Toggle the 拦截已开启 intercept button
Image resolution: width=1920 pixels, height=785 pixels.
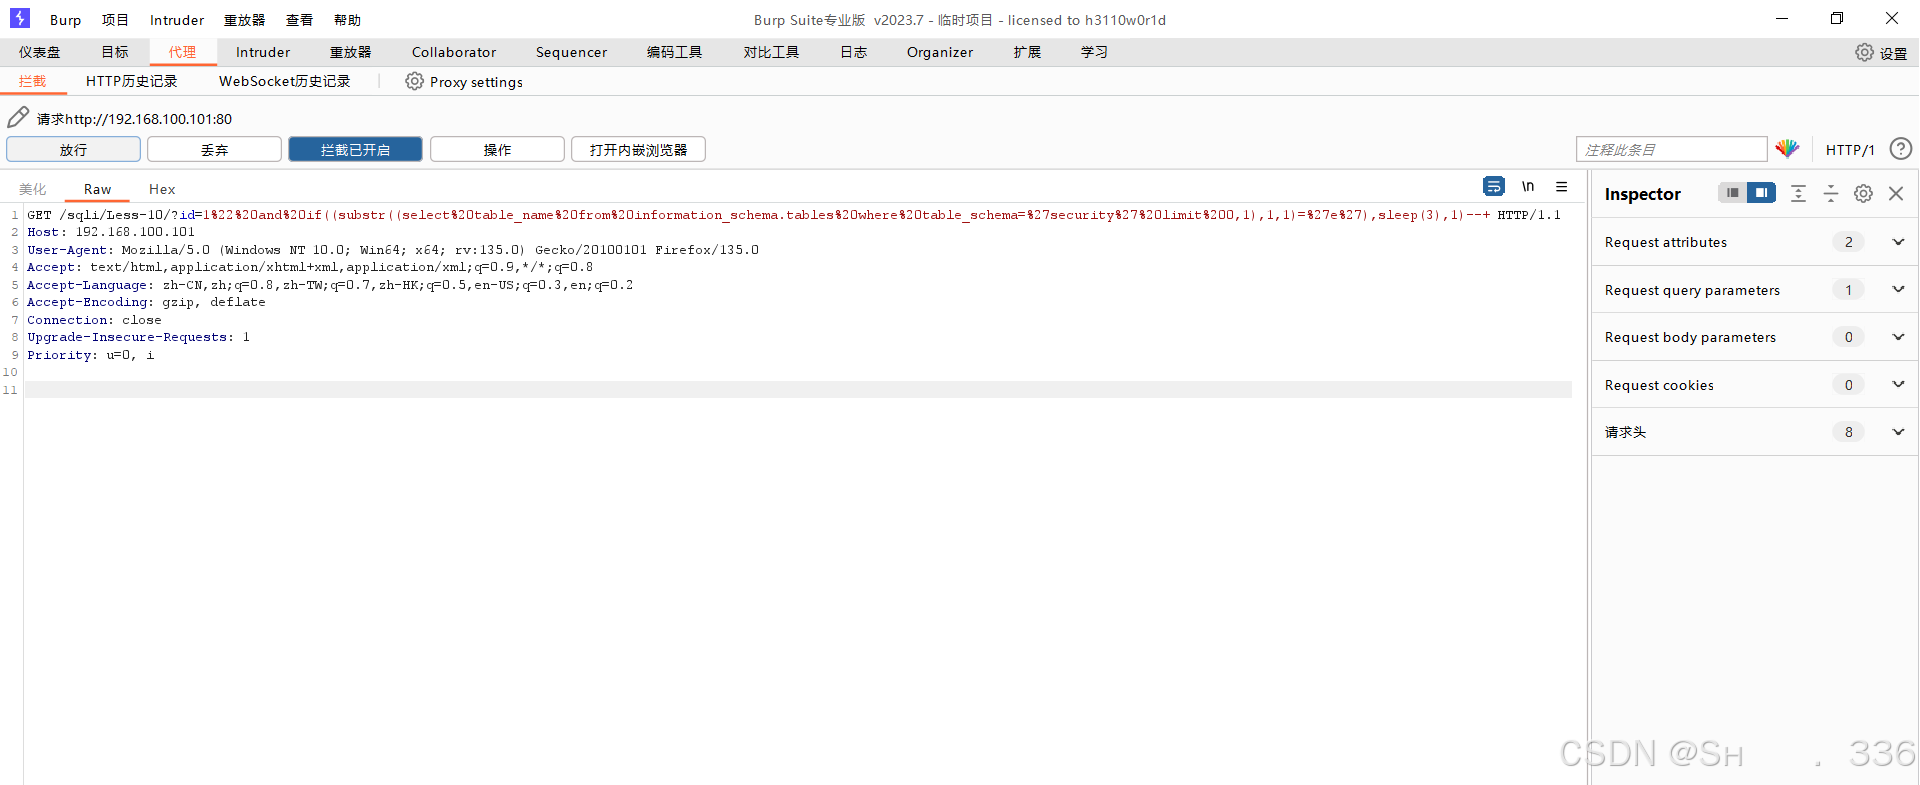tap(355, 149)
